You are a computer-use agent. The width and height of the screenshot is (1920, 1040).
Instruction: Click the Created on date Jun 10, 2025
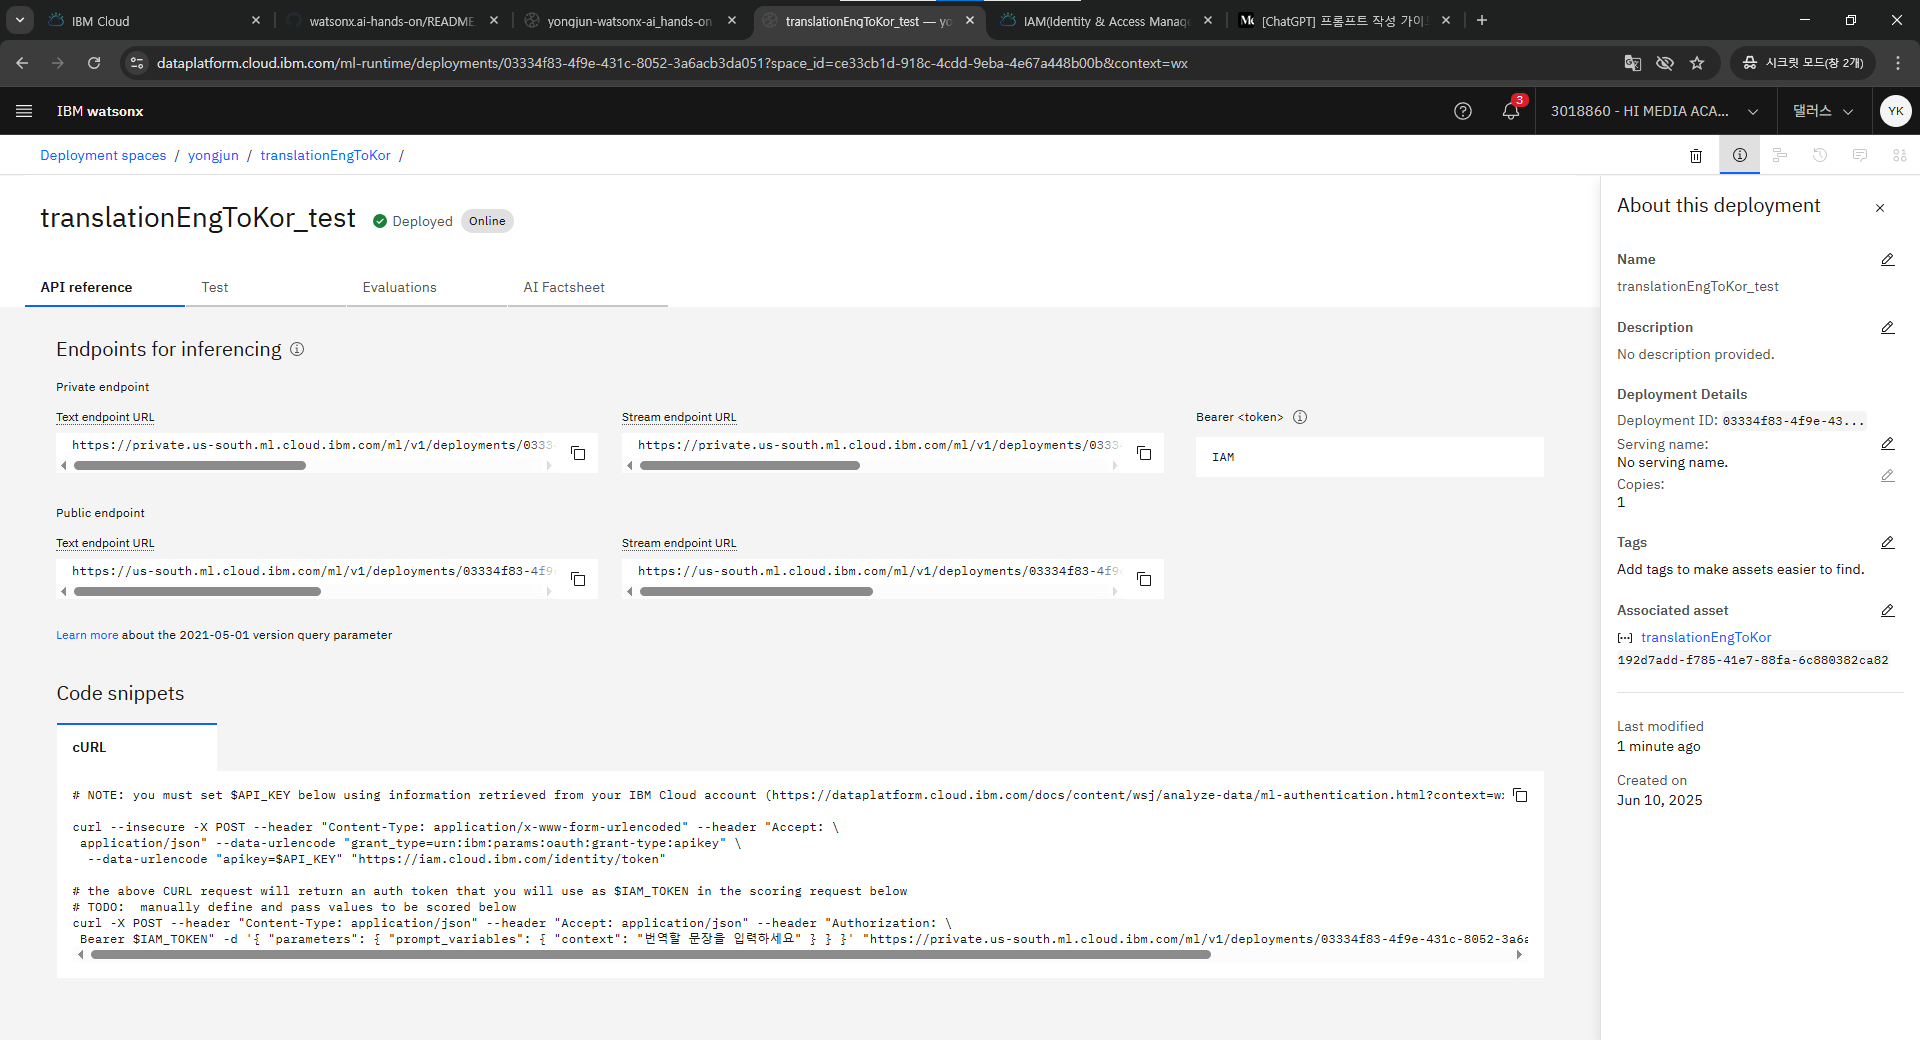[1660, 800]
